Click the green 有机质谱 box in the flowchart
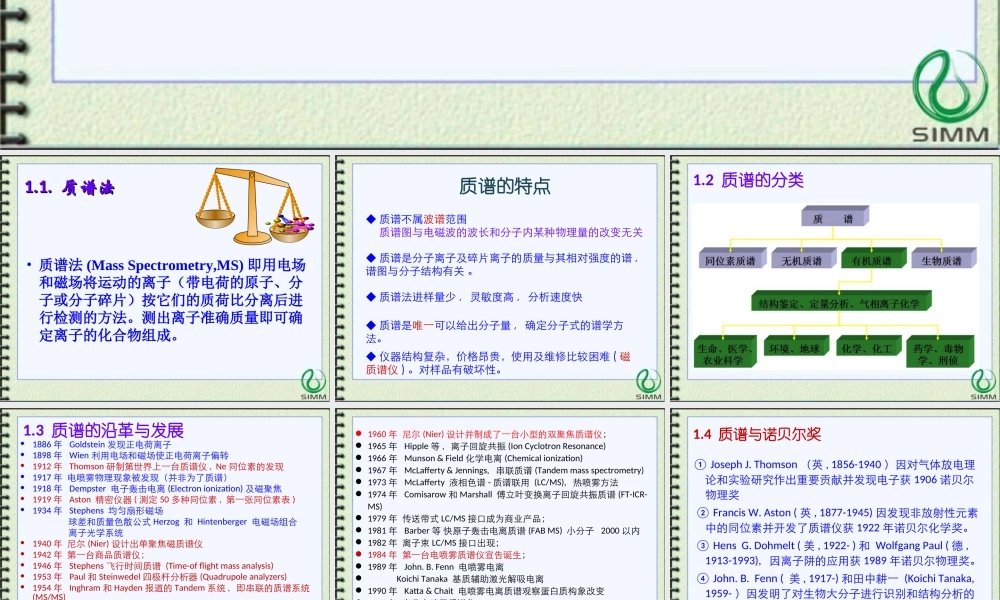 coord(872,257)
